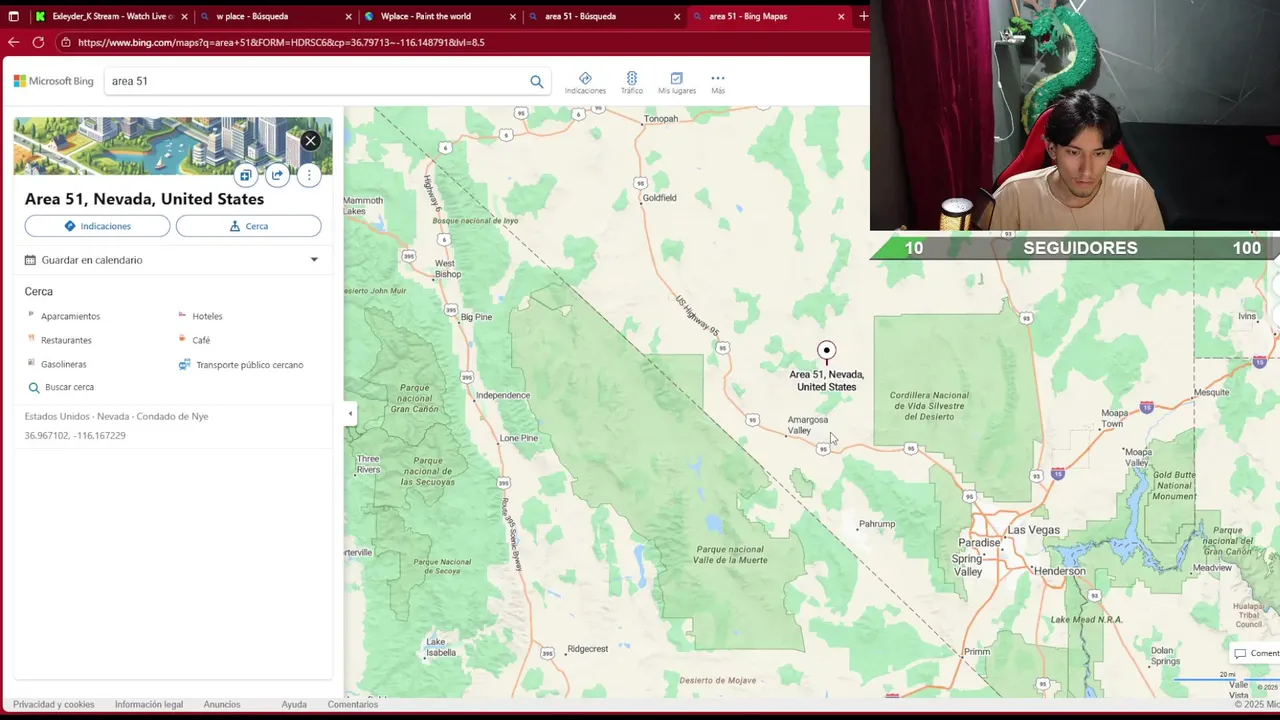The width and height of the screenshot is (1280, 720).
Task: Toggle the Tráfico traffic layer
Action: (x=632, y=83)
